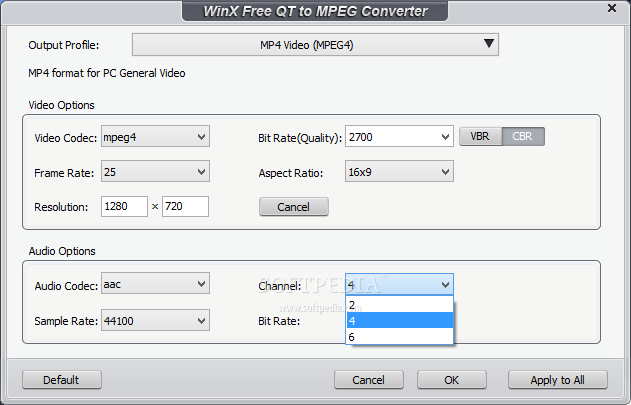Click the Default button
Screen dimensions: 631x405
tap(62, 380)
